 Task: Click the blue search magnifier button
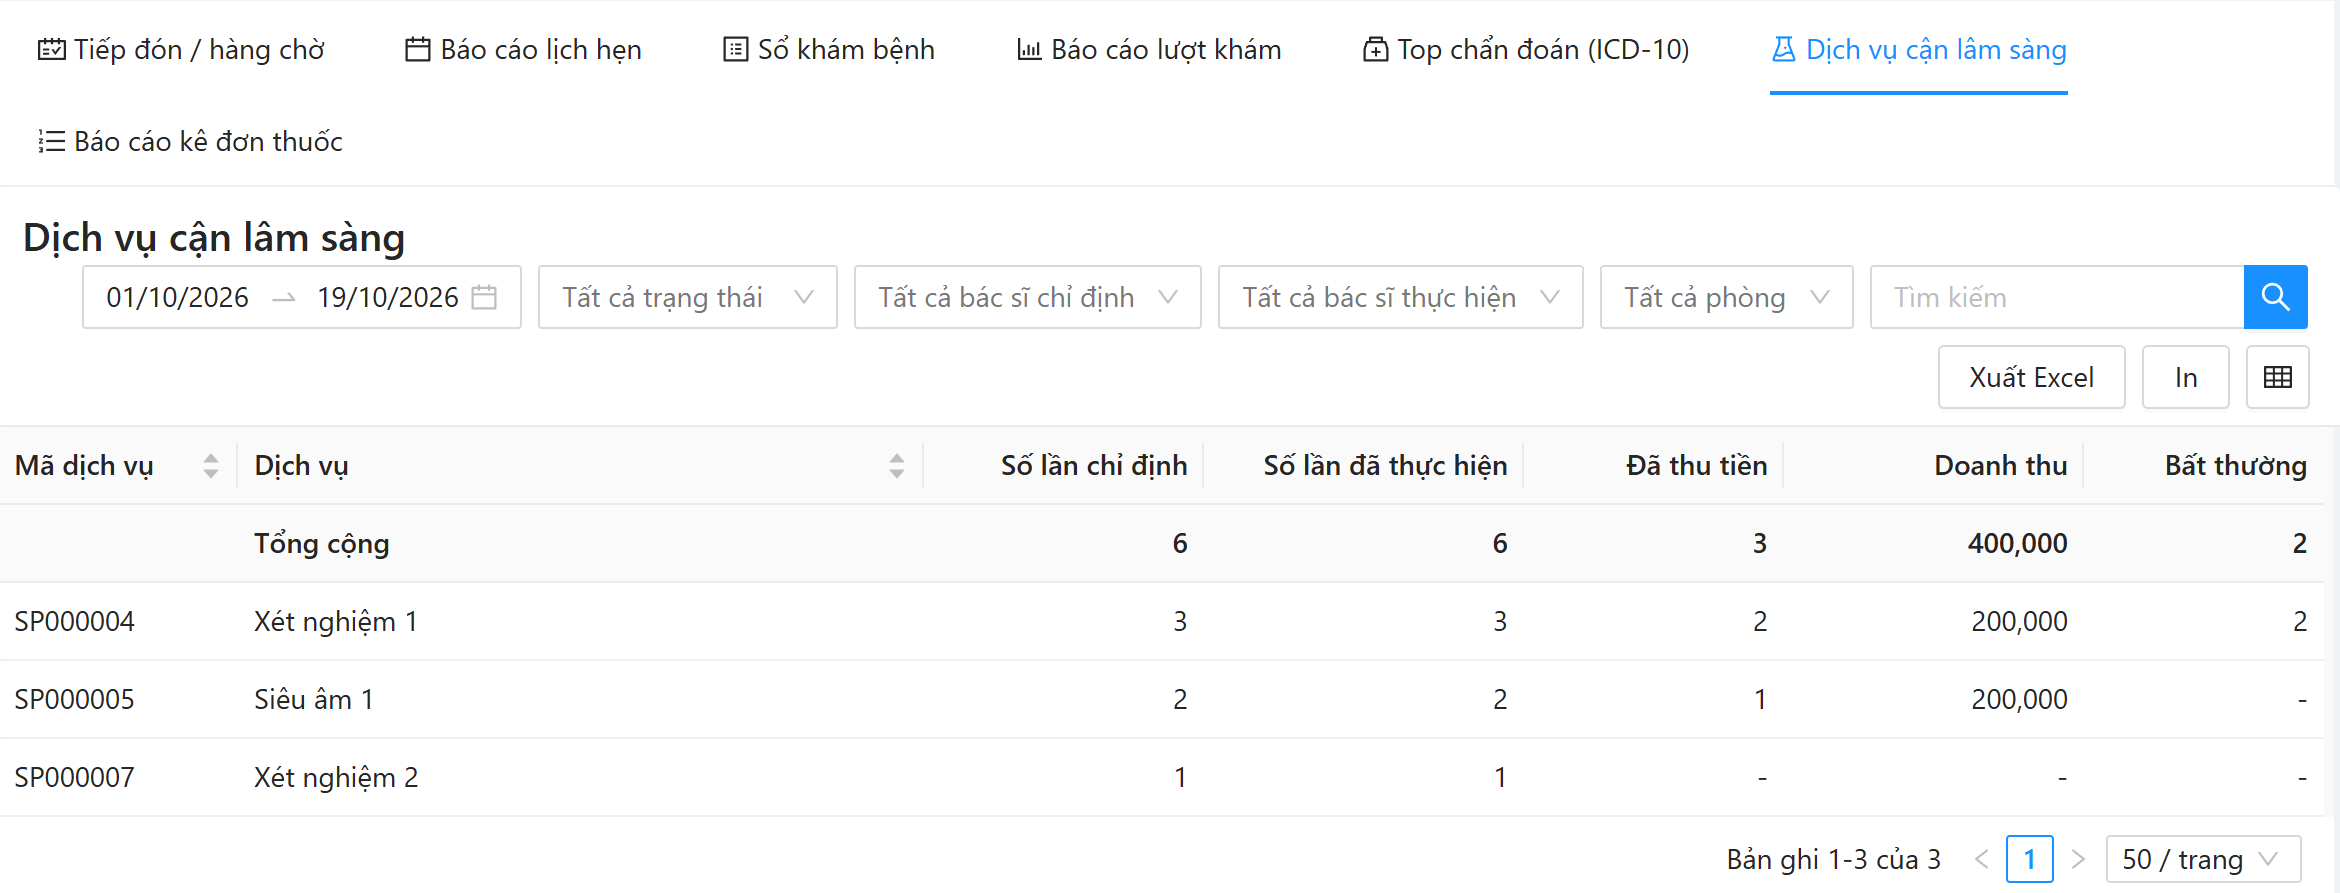(2275, 297)
